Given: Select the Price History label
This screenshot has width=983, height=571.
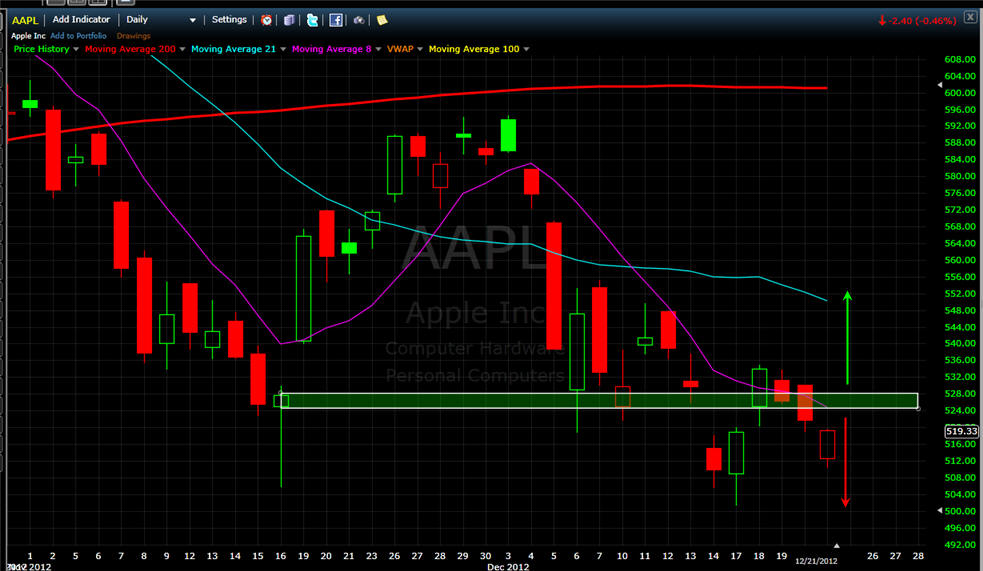Looking at the screenshot, I should [41, 49].
